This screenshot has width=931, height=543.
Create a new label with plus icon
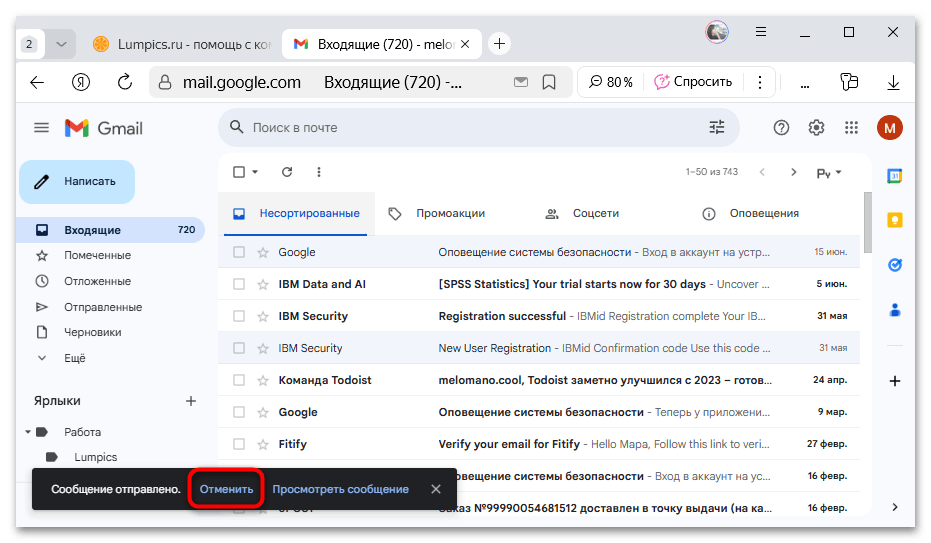pyautogui.click(x=191, y=401)
